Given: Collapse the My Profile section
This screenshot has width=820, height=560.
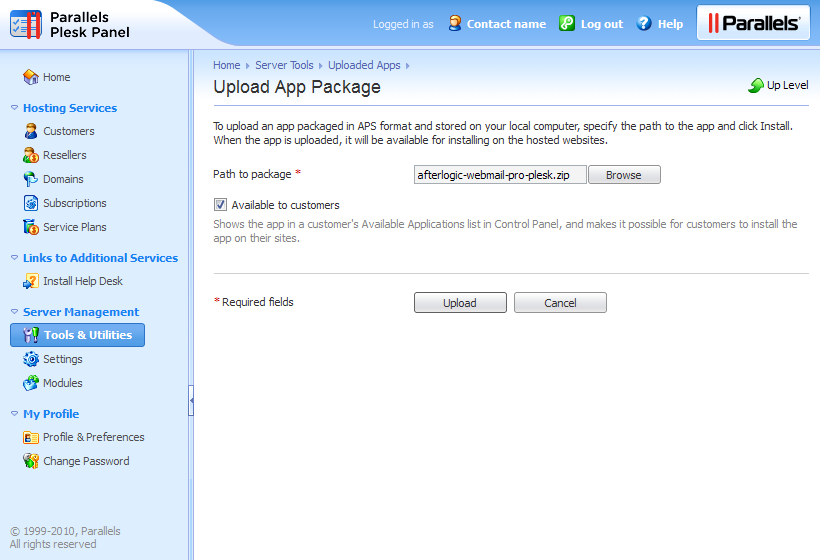Looking at the screenshot, I should pos(14,414).
